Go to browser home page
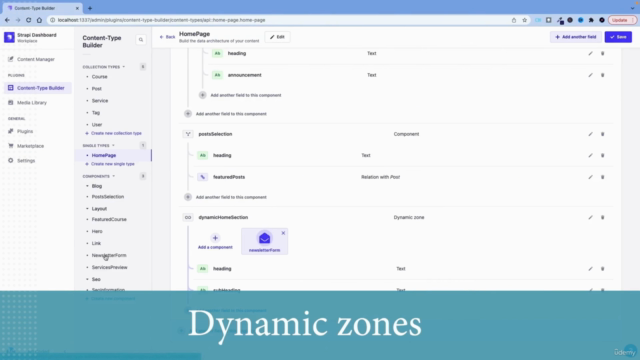 (x=39, y=20)
